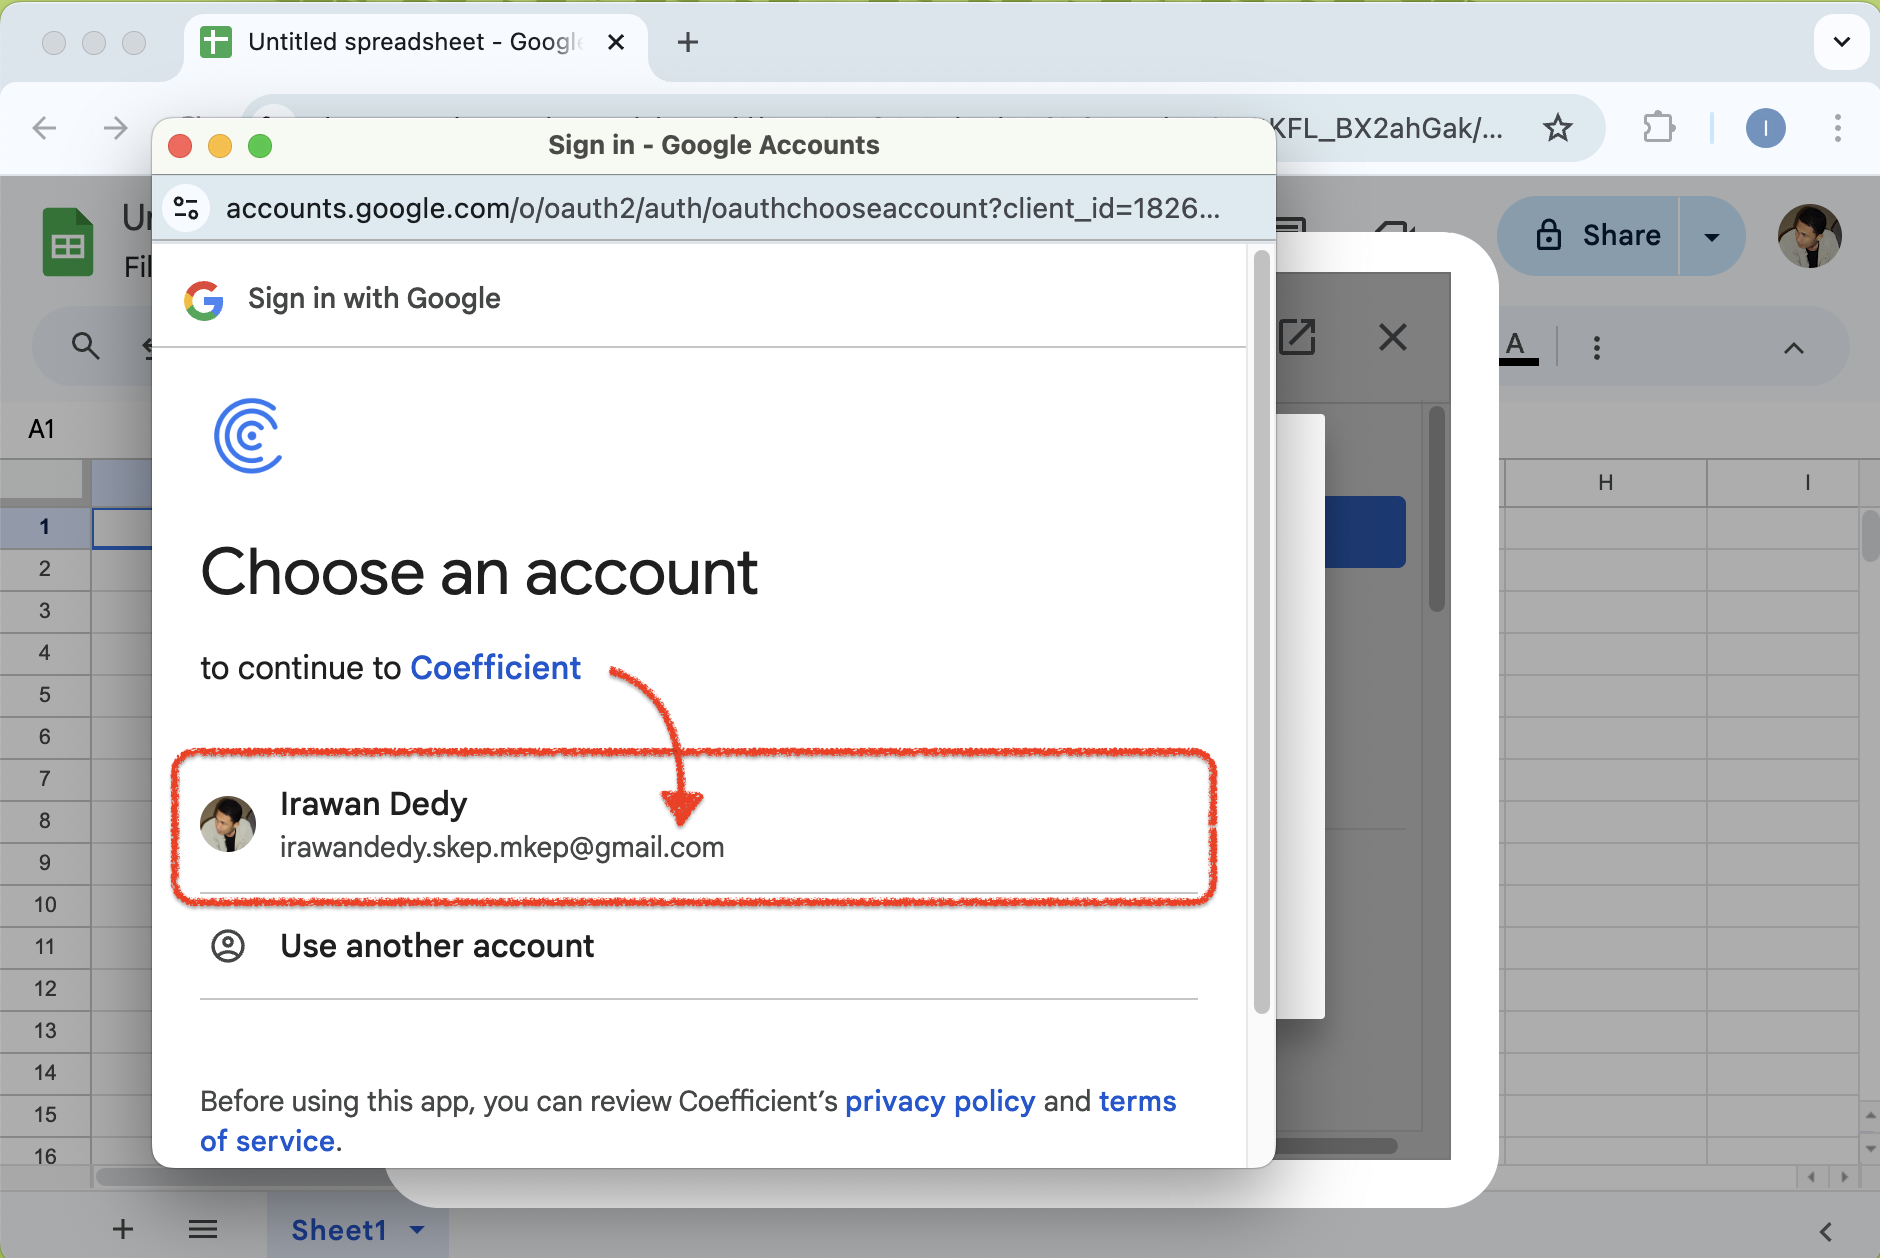Select the Irawan Dedy account

[x=699, y=826]
